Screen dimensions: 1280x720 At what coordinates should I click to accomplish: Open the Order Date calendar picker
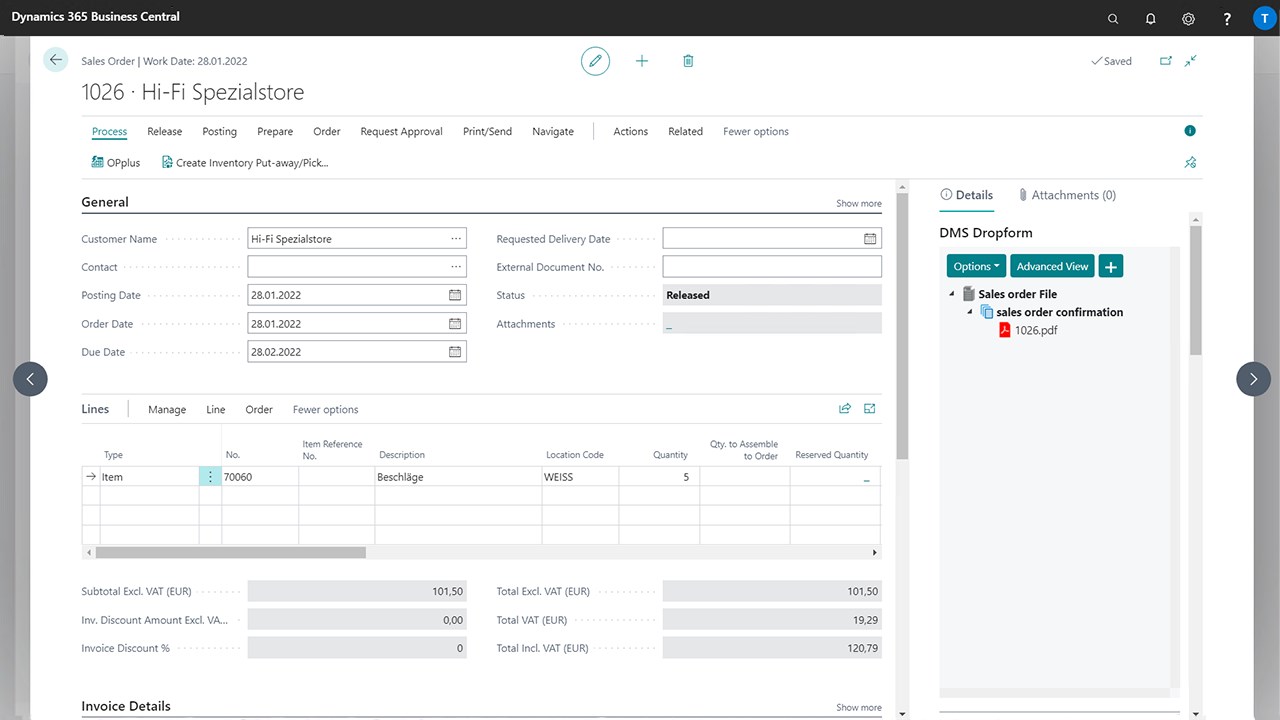click(x=455, y=324)
